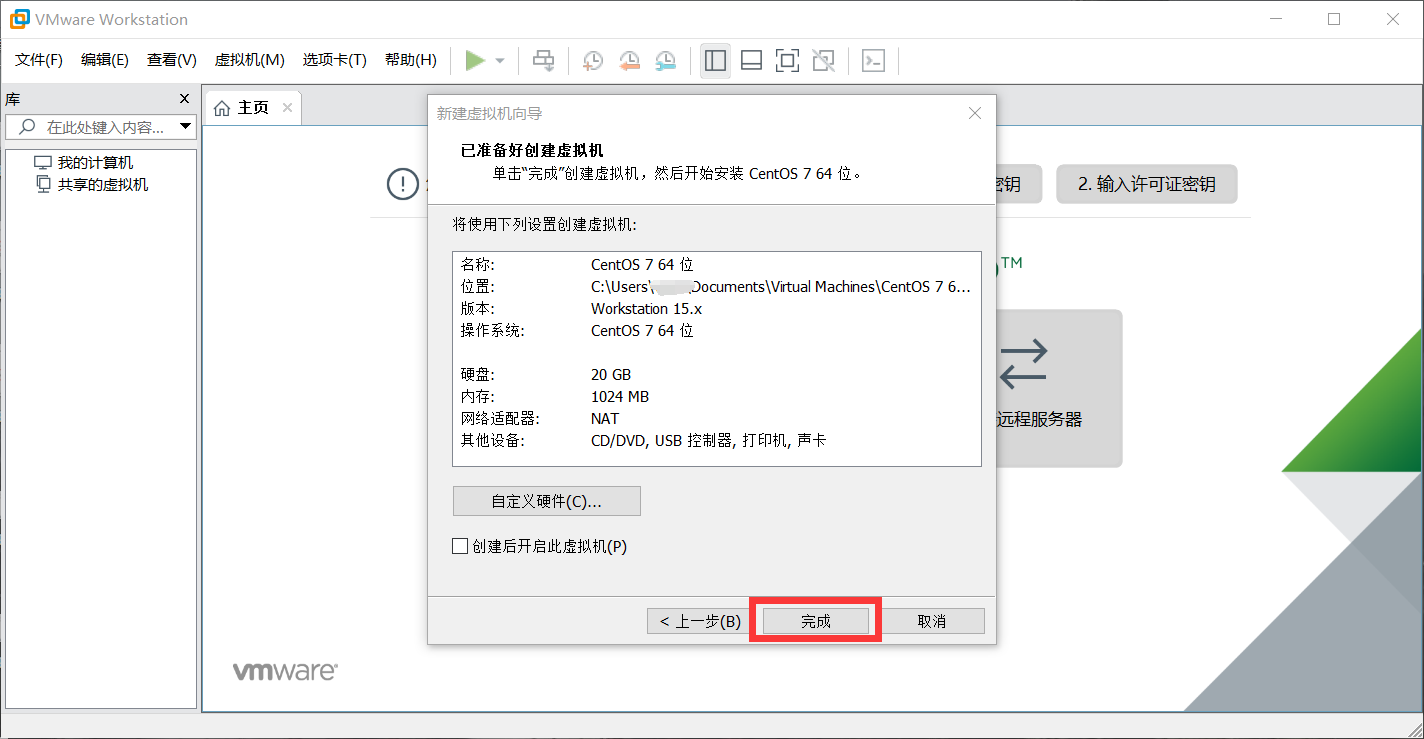The width and height of the screenshot is (1424, 739).
Task: Click the 操作系统: label in the settings list
Action: coord(492,331)
